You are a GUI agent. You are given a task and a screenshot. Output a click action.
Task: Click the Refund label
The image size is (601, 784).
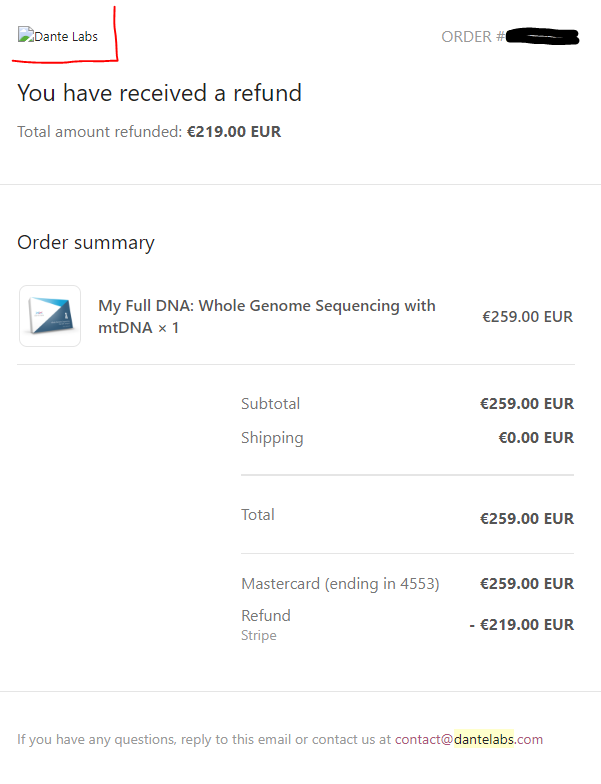coord(266,616)
